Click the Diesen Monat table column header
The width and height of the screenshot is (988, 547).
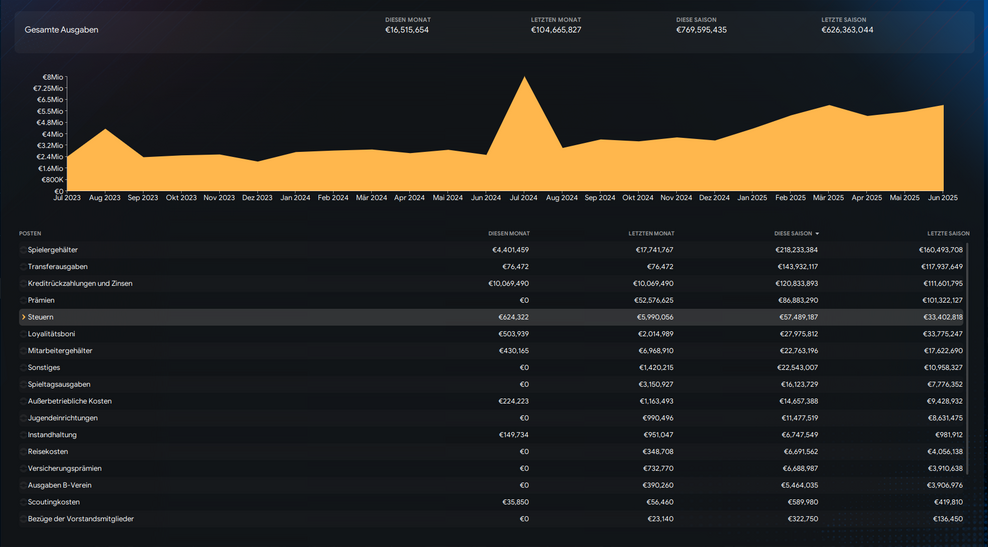point(508,233)
